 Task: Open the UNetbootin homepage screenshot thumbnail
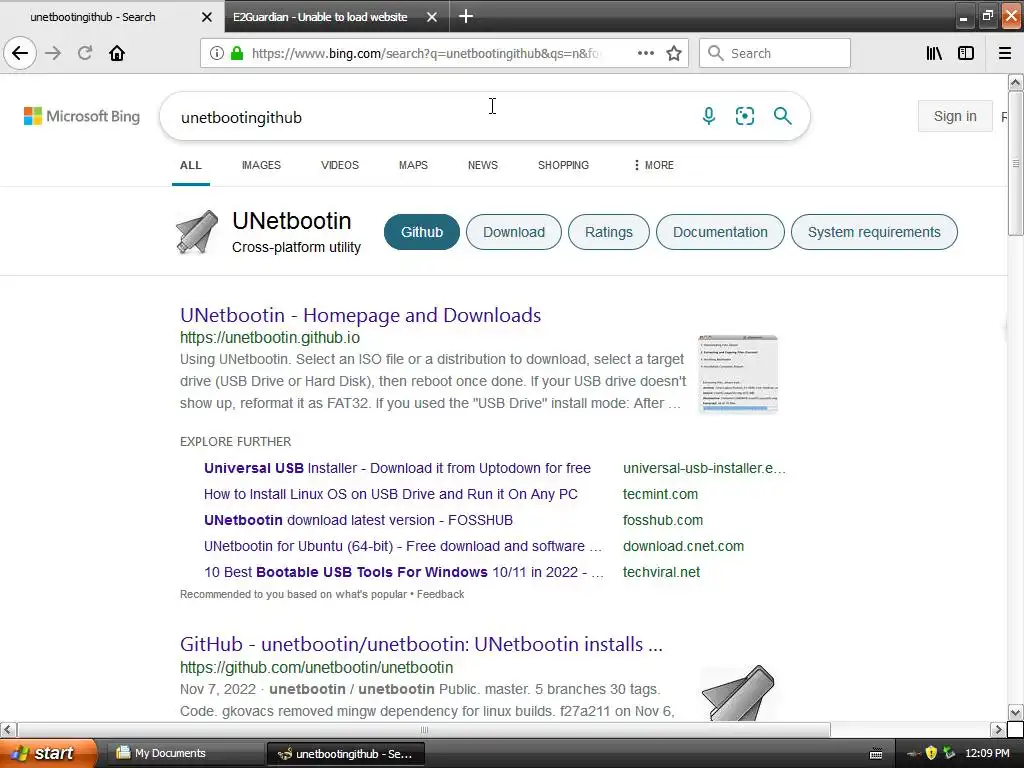point(738,374)
